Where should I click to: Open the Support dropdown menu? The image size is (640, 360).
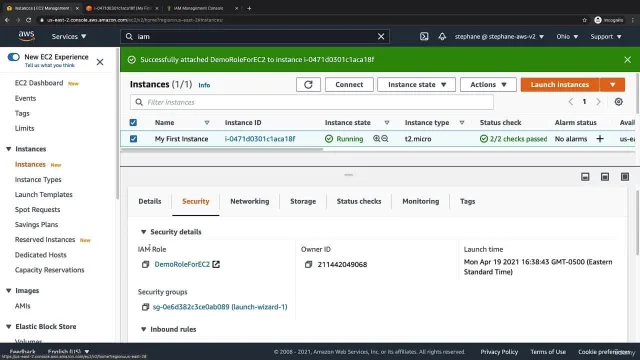606,36
